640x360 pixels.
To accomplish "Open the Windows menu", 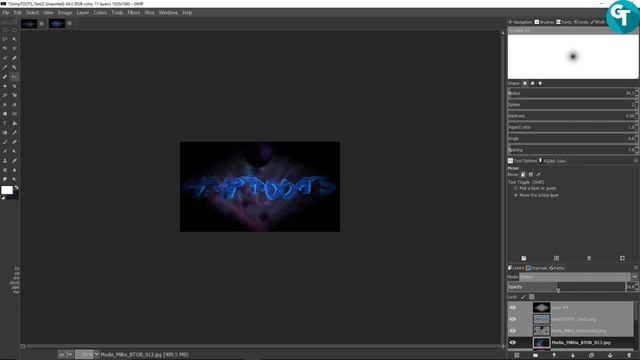I will coord(168,13).
